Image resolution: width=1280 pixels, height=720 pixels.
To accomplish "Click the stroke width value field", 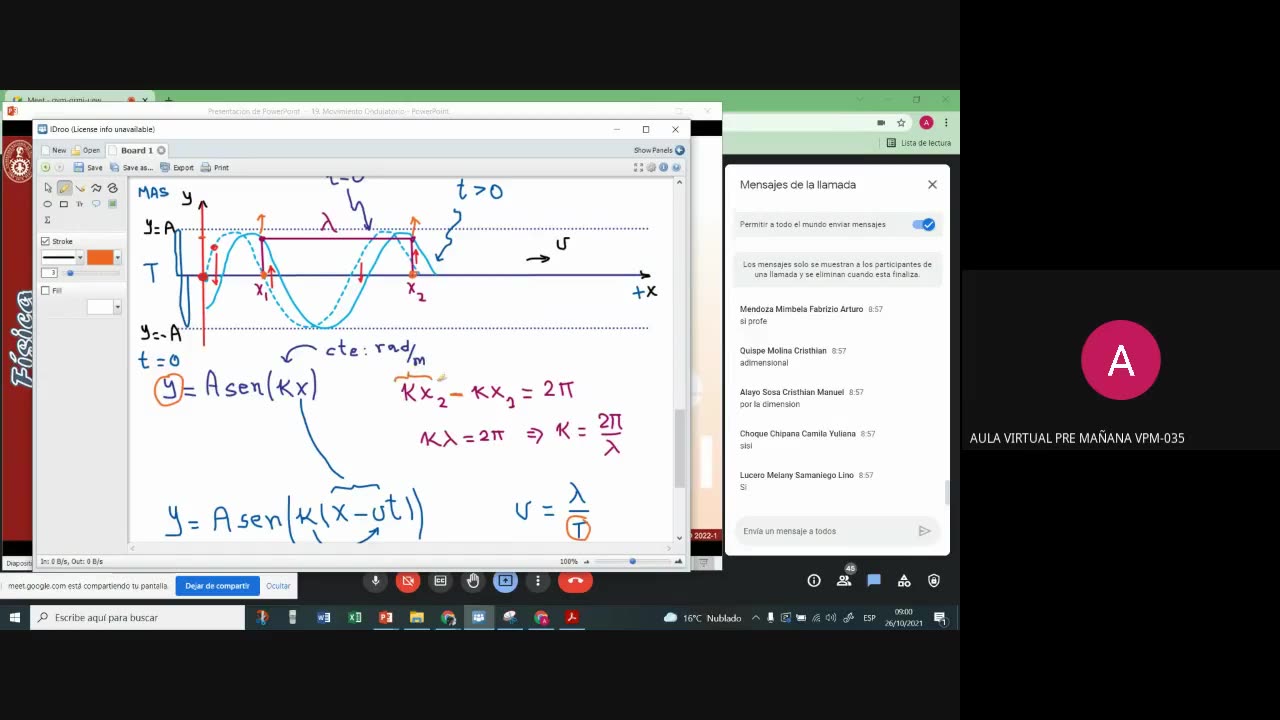I will pyautogui.click(x=50, y=273).
